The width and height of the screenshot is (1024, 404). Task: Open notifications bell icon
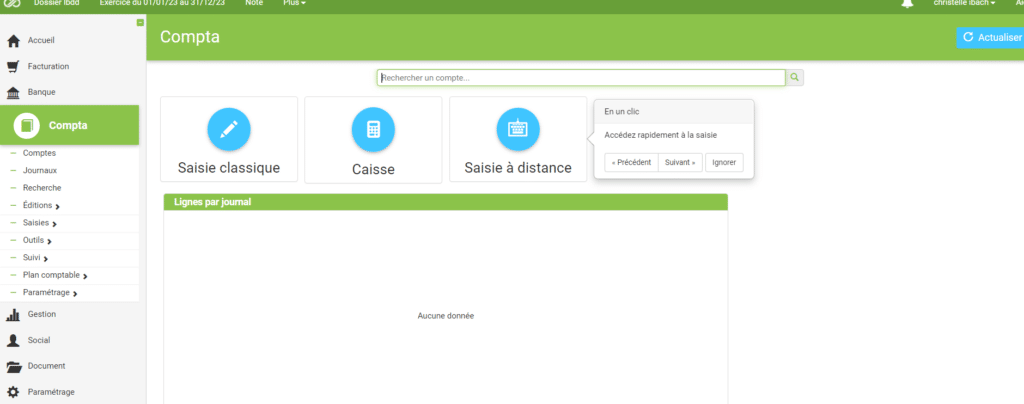(x=907, y=3)
